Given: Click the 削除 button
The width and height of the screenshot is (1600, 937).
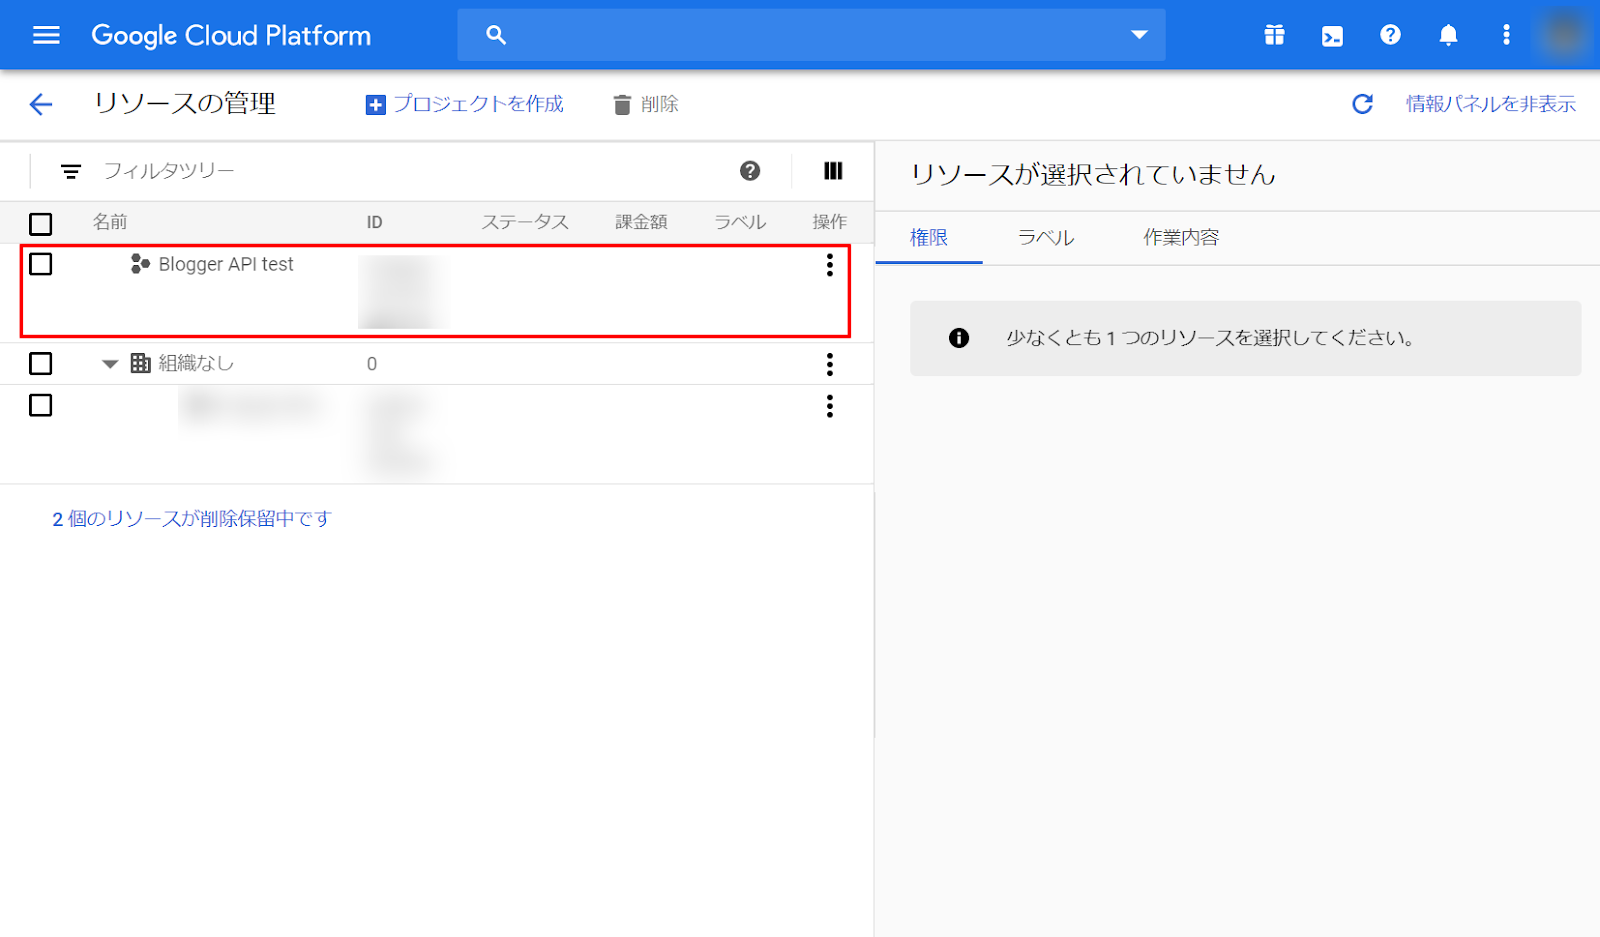Looking at the screenshot, I should pos(646,104).
